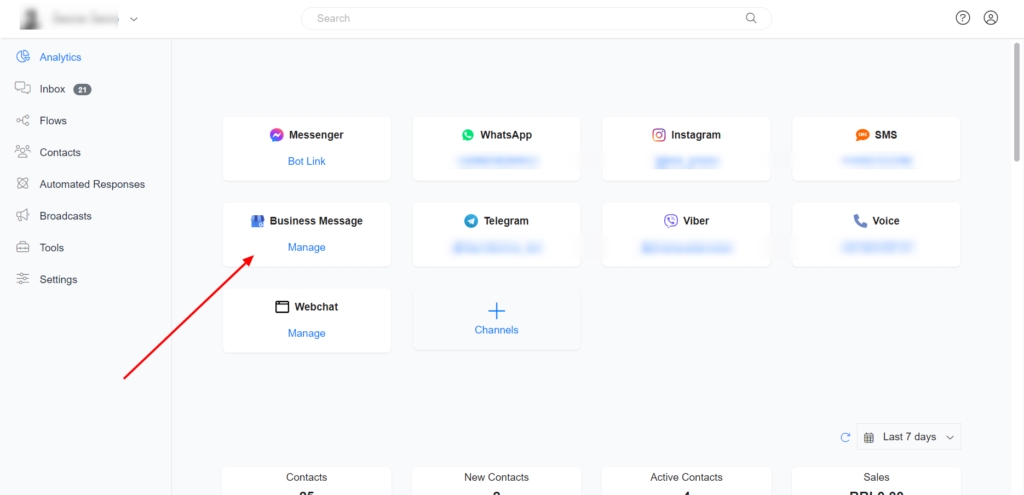
Task: Open Automated Responses in the sidebar
Action: pyautogui.click(x=92, y=184)
